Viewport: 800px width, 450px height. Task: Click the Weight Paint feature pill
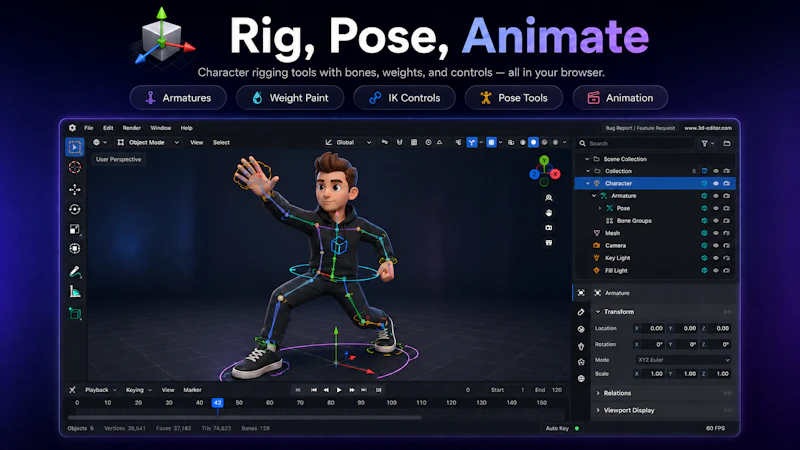pos(290,97)
